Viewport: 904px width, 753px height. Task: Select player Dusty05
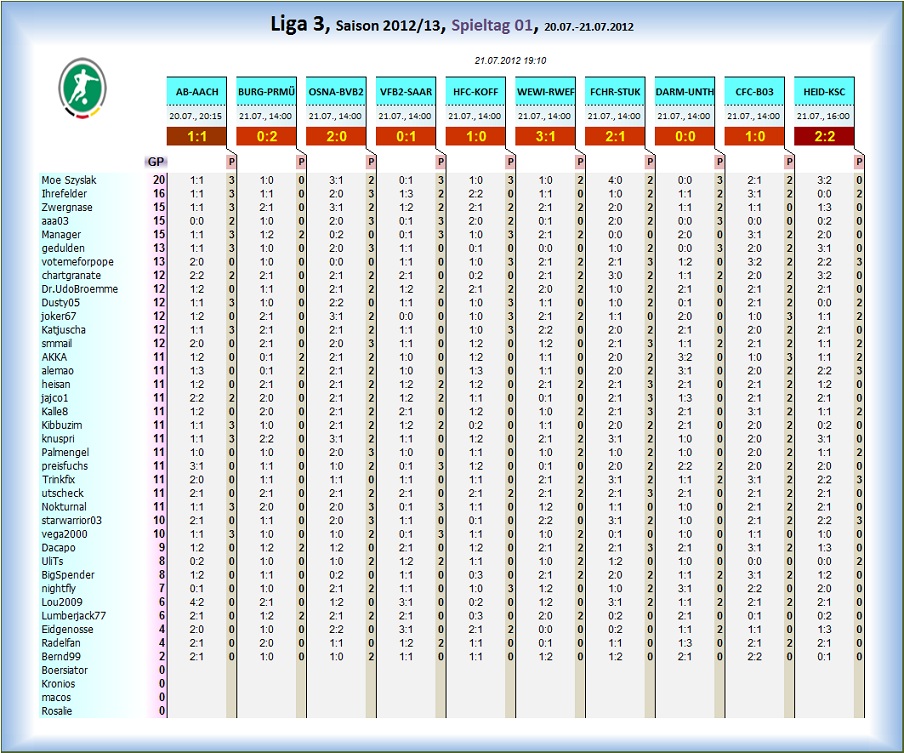click(60, 303)
